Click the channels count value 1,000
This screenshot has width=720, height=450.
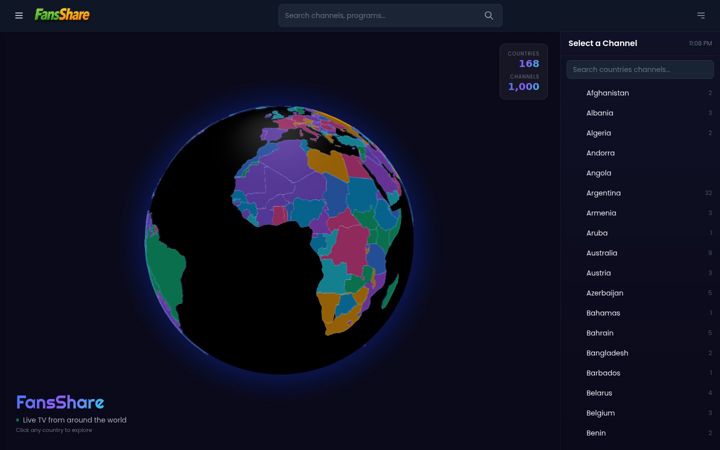pyautogui.click(x=523, y=87)
